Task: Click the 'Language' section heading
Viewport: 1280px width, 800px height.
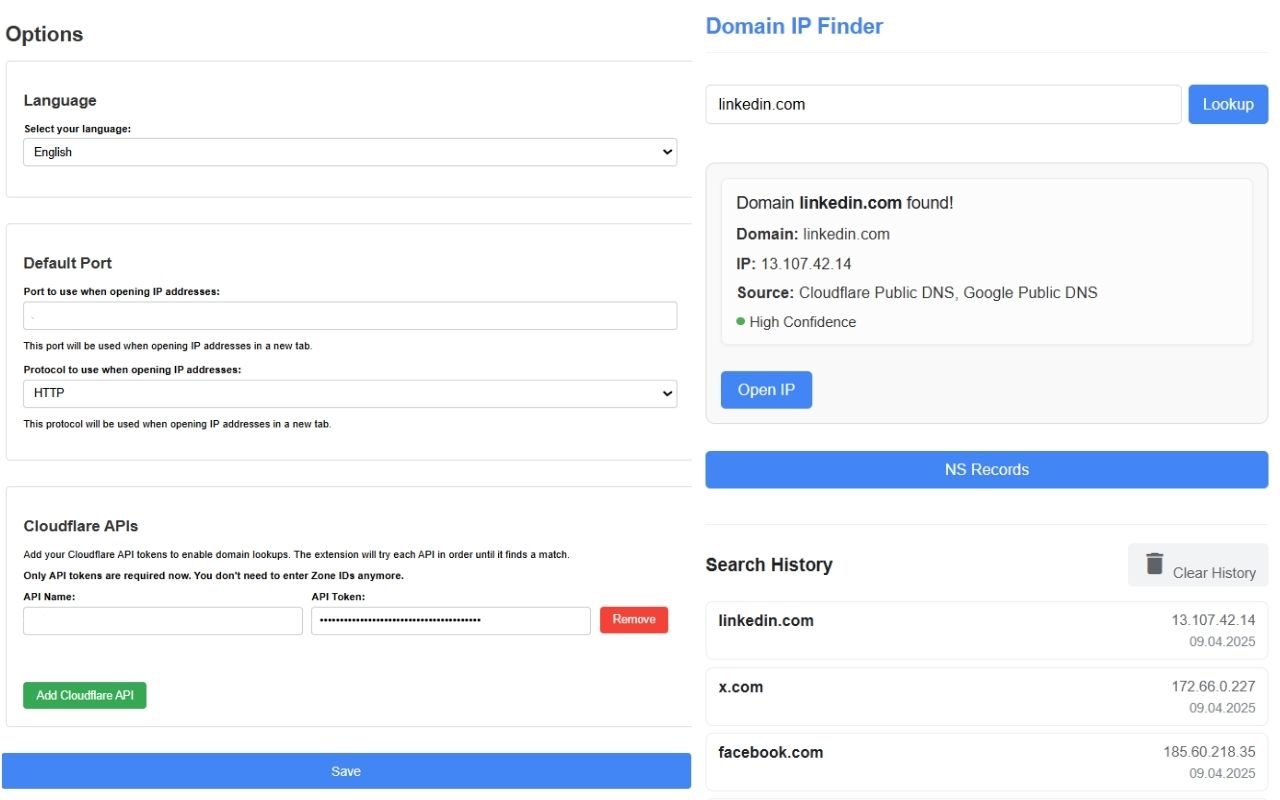Action: (x=60, y=101)
